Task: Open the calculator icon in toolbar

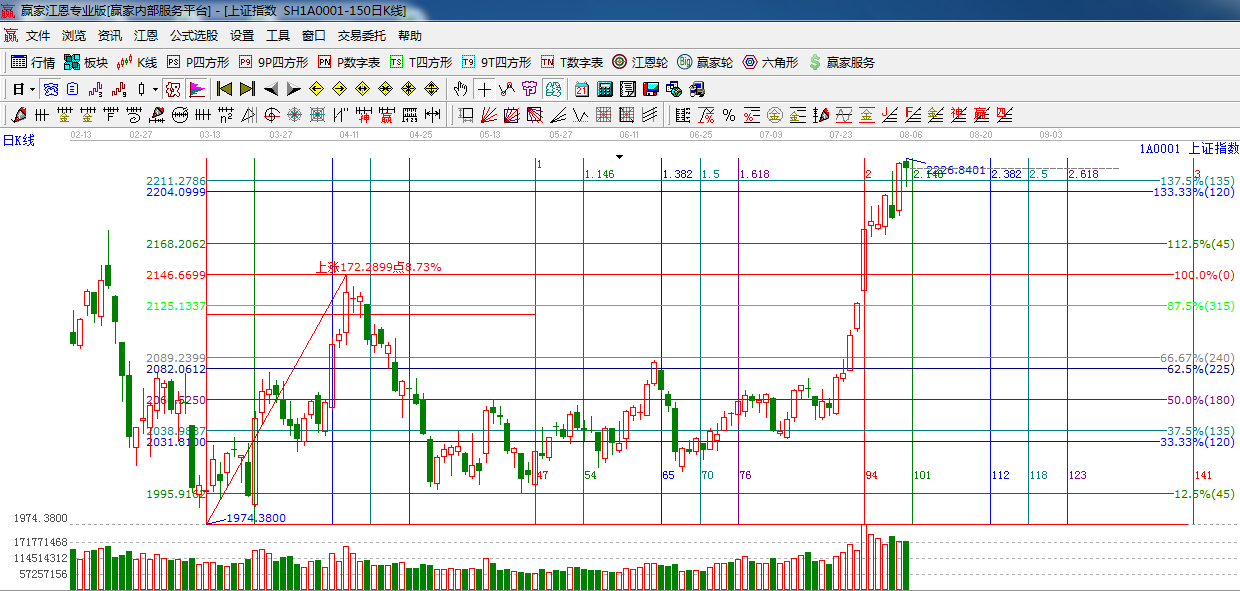Action: tap(604, 89)
